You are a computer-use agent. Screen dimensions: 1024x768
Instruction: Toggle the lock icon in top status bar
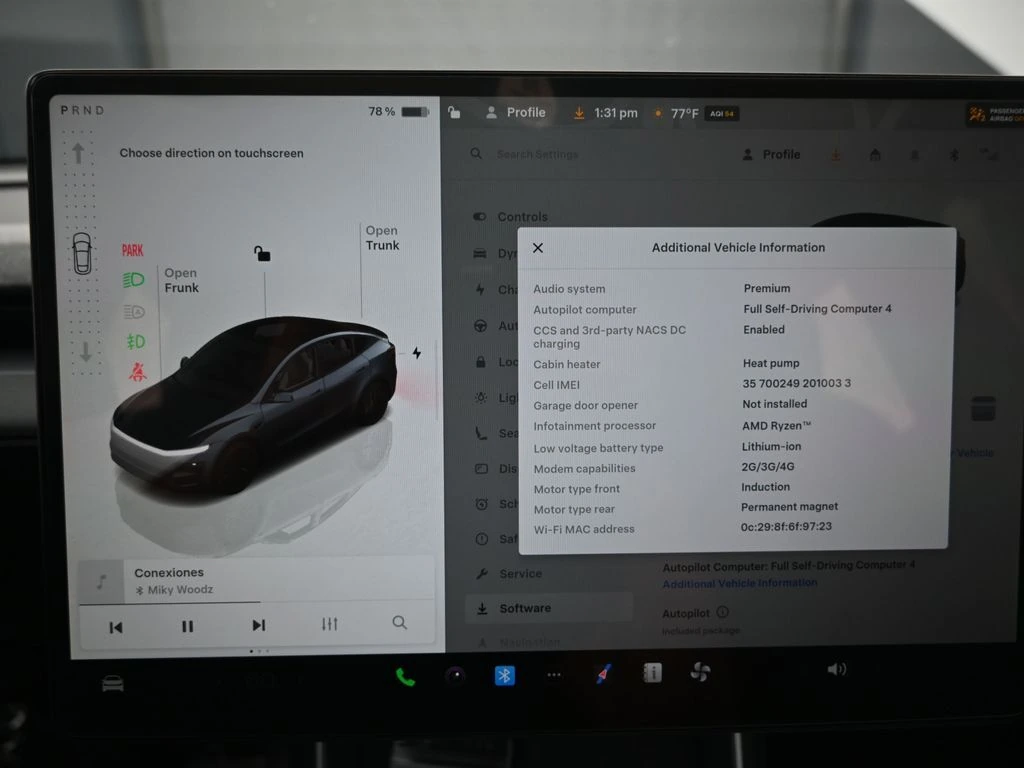[x=454, y=113]
